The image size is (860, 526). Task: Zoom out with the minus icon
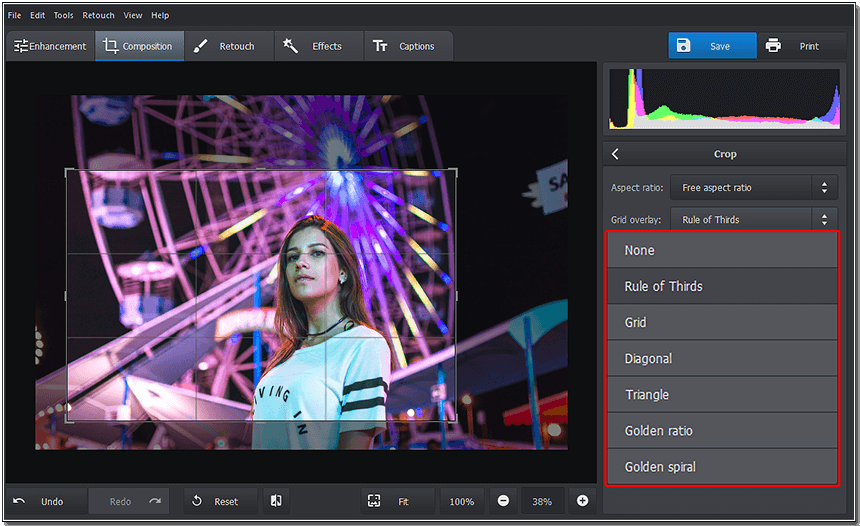pos(503,501)
